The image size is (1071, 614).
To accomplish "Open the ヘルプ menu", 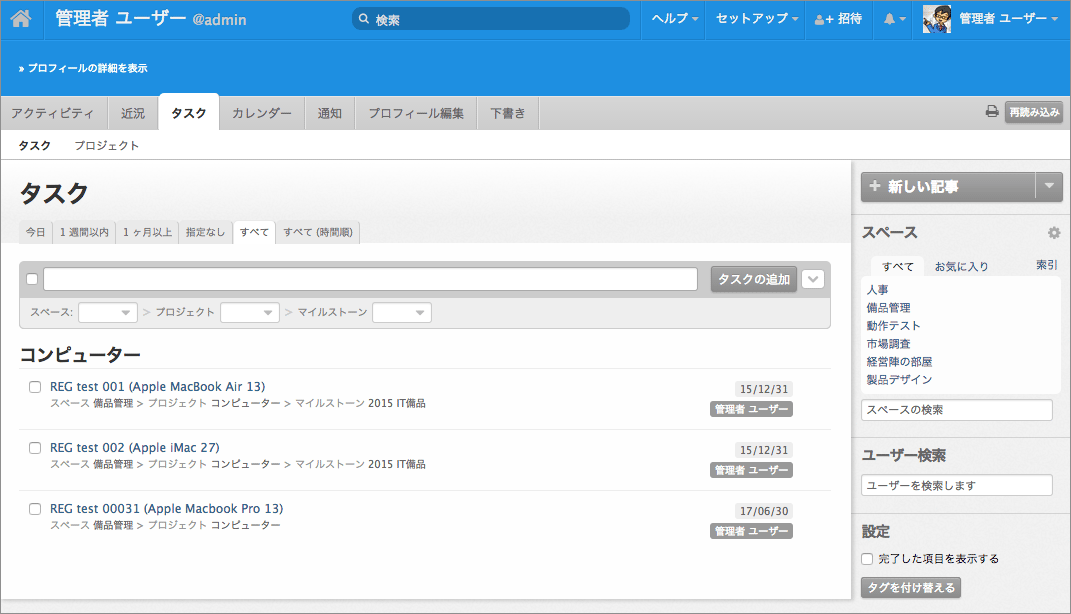I will pos(674,19).
